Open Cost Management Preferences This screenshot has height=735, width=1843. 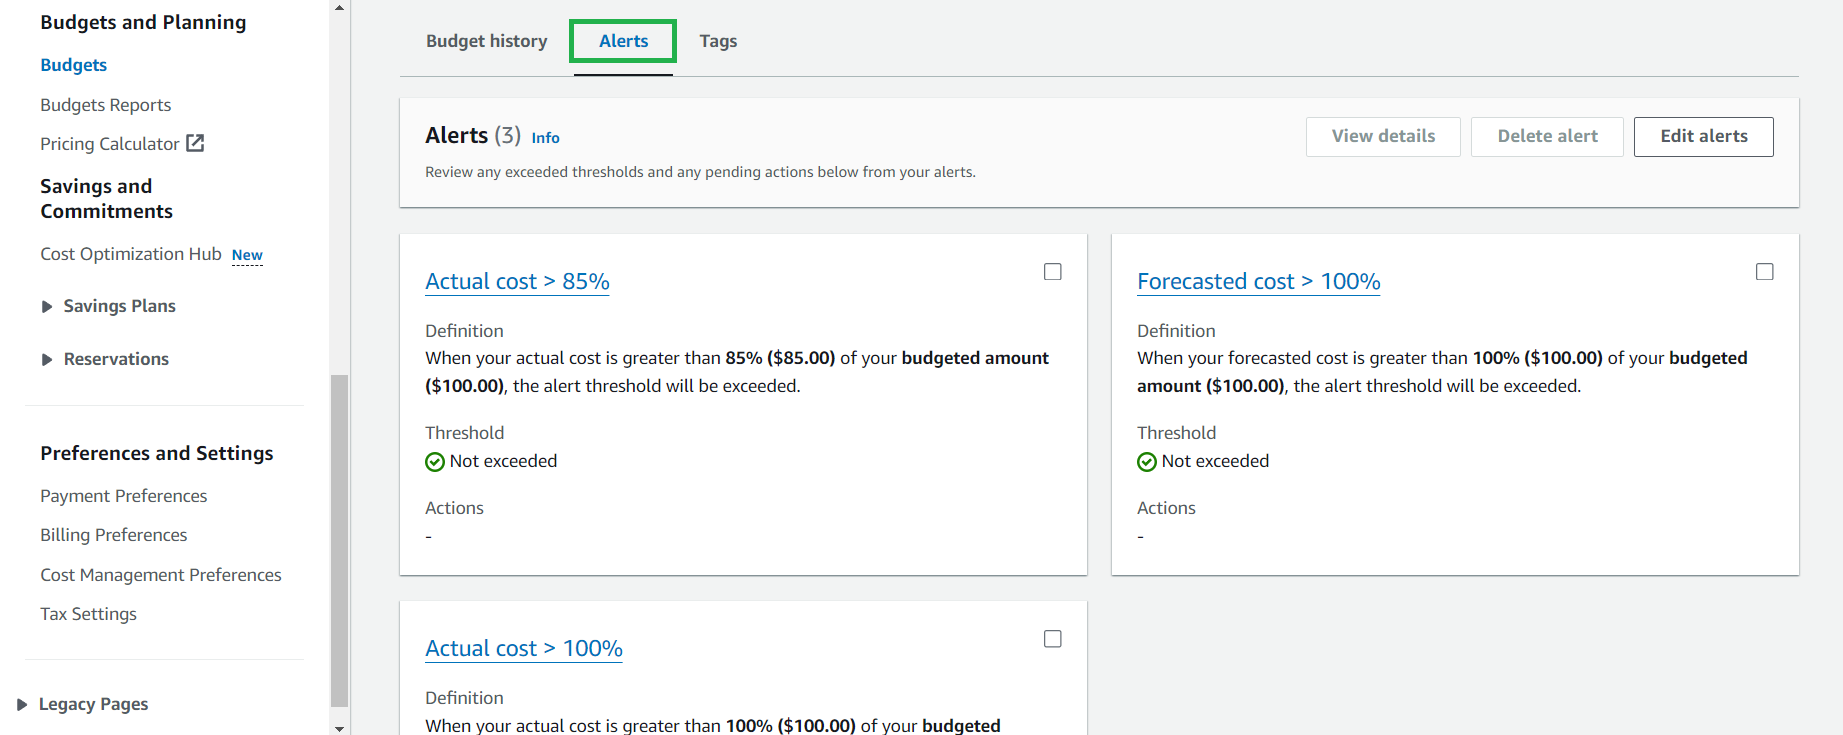point(160,575)
